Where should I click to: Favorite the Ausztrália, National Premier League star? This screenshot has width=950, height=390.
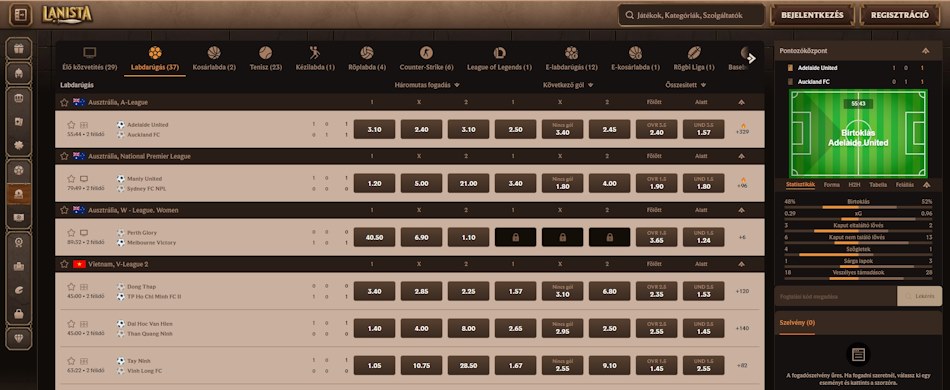coord(64,156)
